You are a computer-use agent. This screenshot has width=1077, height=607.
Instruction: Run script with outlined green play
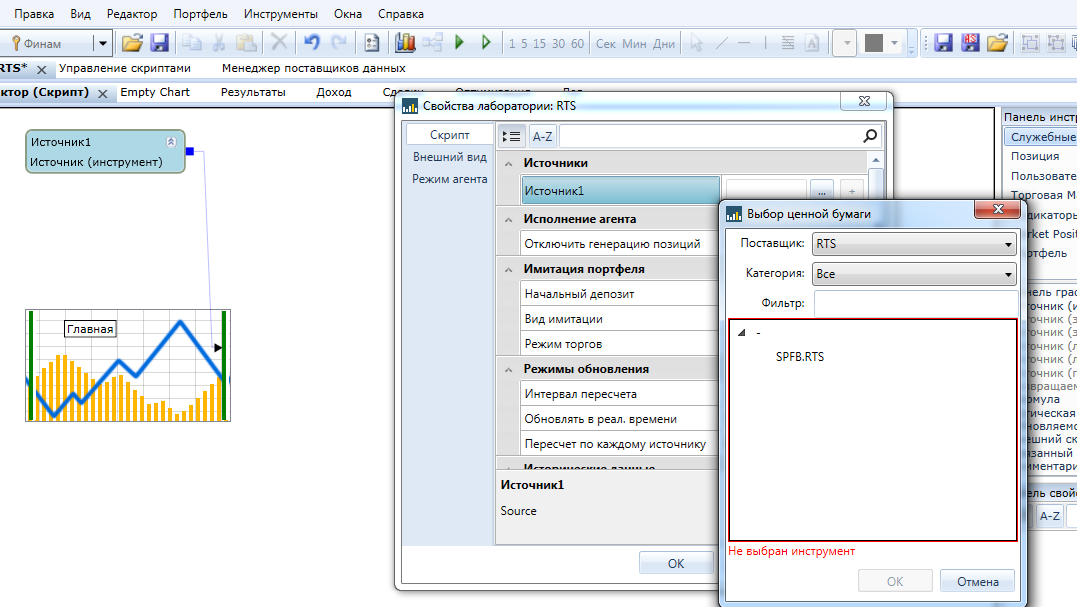(486, 43)
